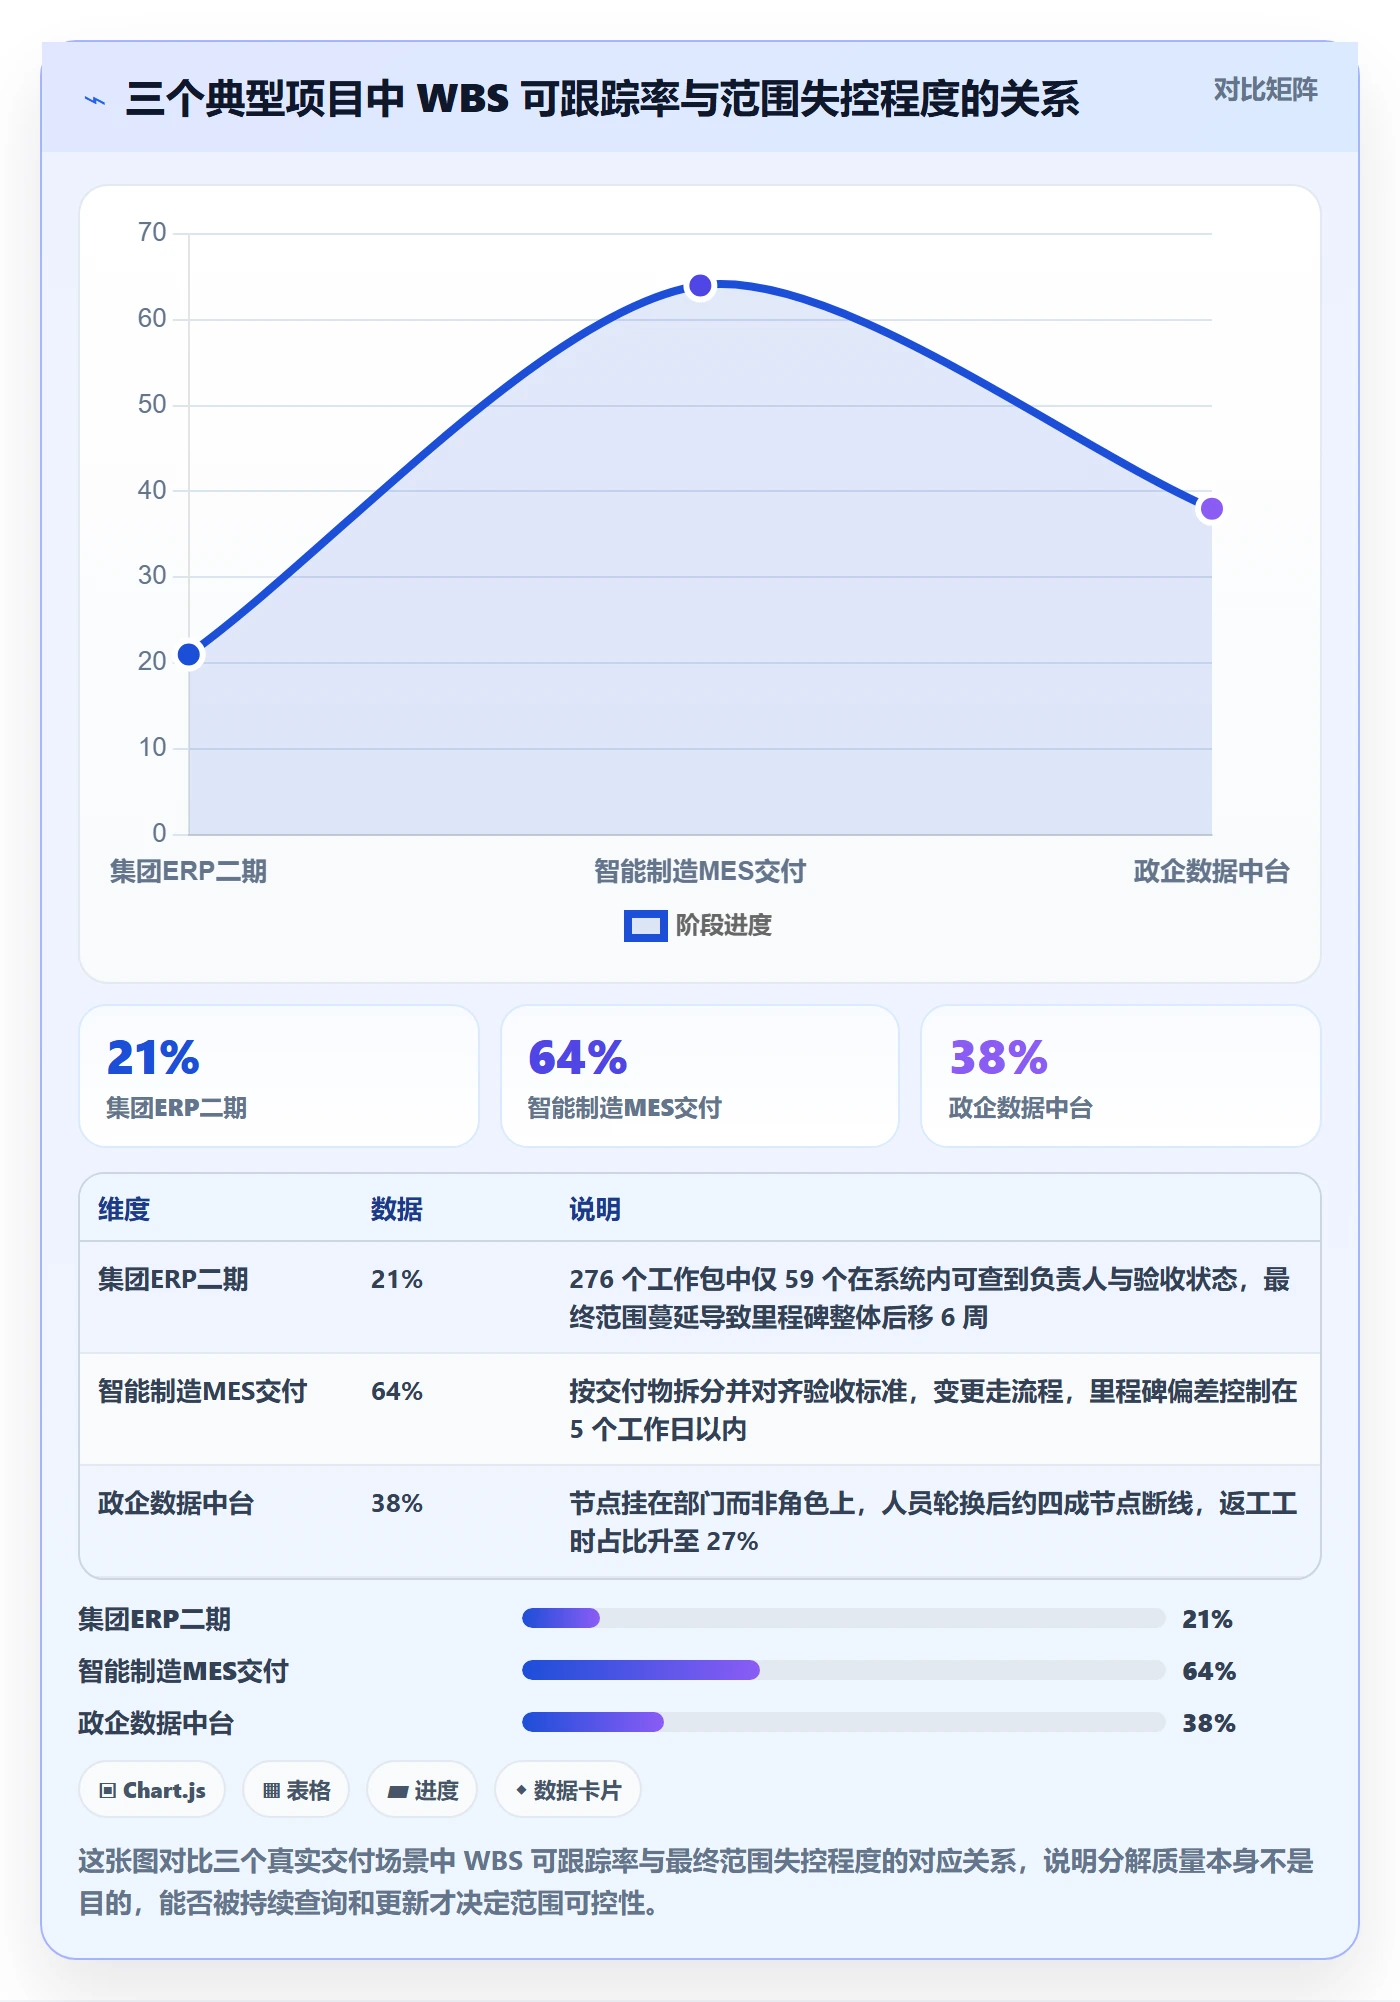Toggle the 阶段进度 legend swatch
The width and height of the screenshot is (1400, 2002).
point(645,926)
